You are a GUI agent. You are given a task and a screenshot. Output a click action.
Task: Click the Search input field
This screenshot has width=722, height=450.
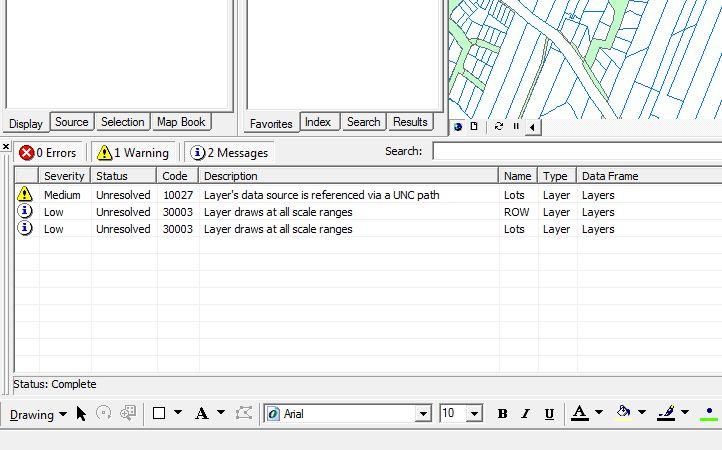[577, 151]
